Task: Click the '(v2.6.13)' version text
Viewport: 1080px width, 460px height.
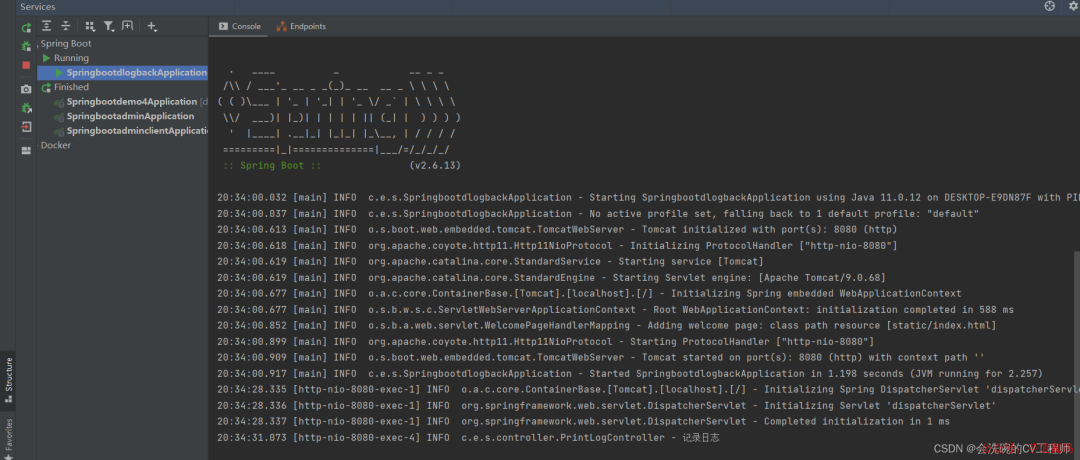Action: click(x=435, y=165)
